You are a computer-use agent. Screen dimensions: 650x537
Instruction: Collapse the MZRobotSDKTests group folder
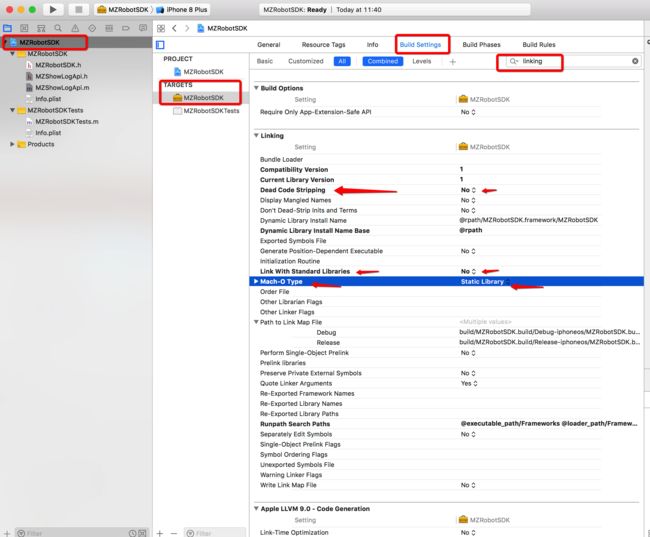click(x=12, y=110)
